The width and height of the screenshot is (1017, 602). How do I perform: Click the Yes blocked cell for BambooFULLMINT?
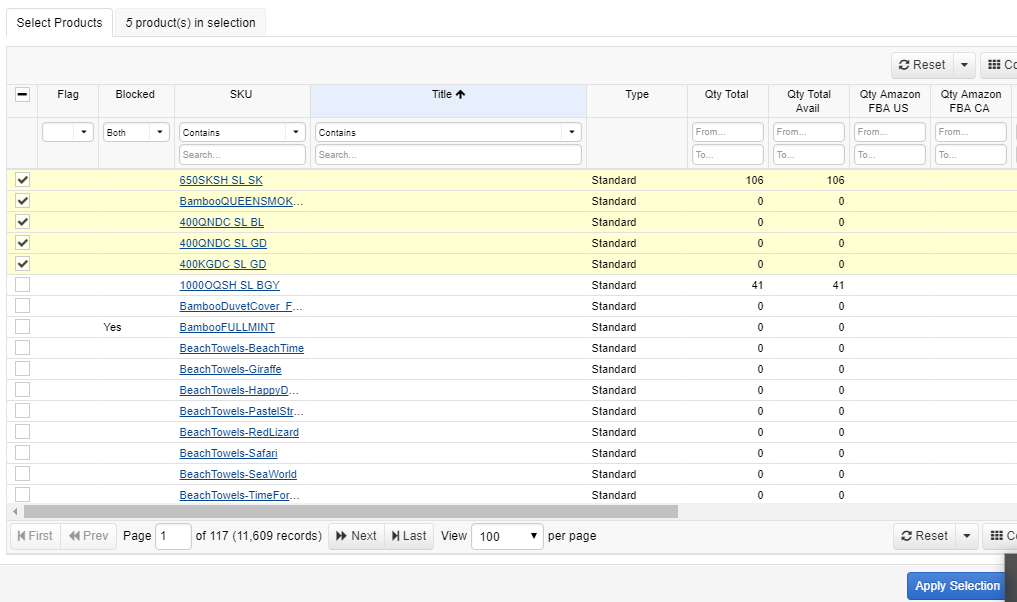tap(112, 327)
